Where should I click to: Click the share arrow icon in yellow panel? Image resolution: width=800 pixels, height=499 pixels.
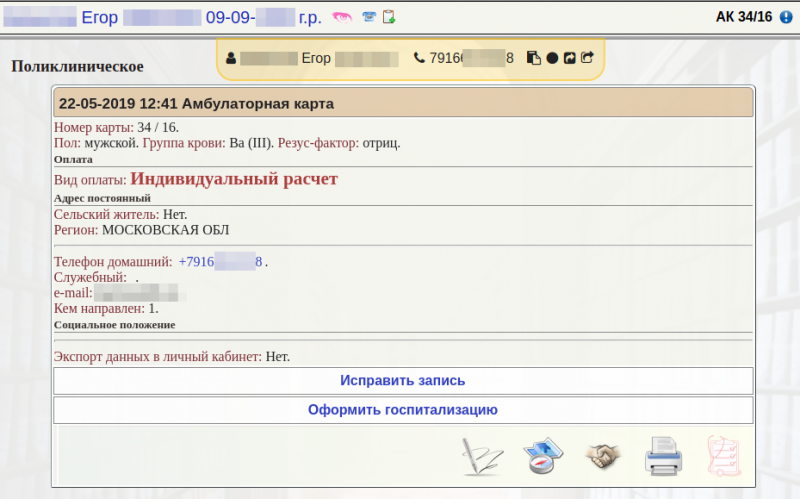click(587, 58)
